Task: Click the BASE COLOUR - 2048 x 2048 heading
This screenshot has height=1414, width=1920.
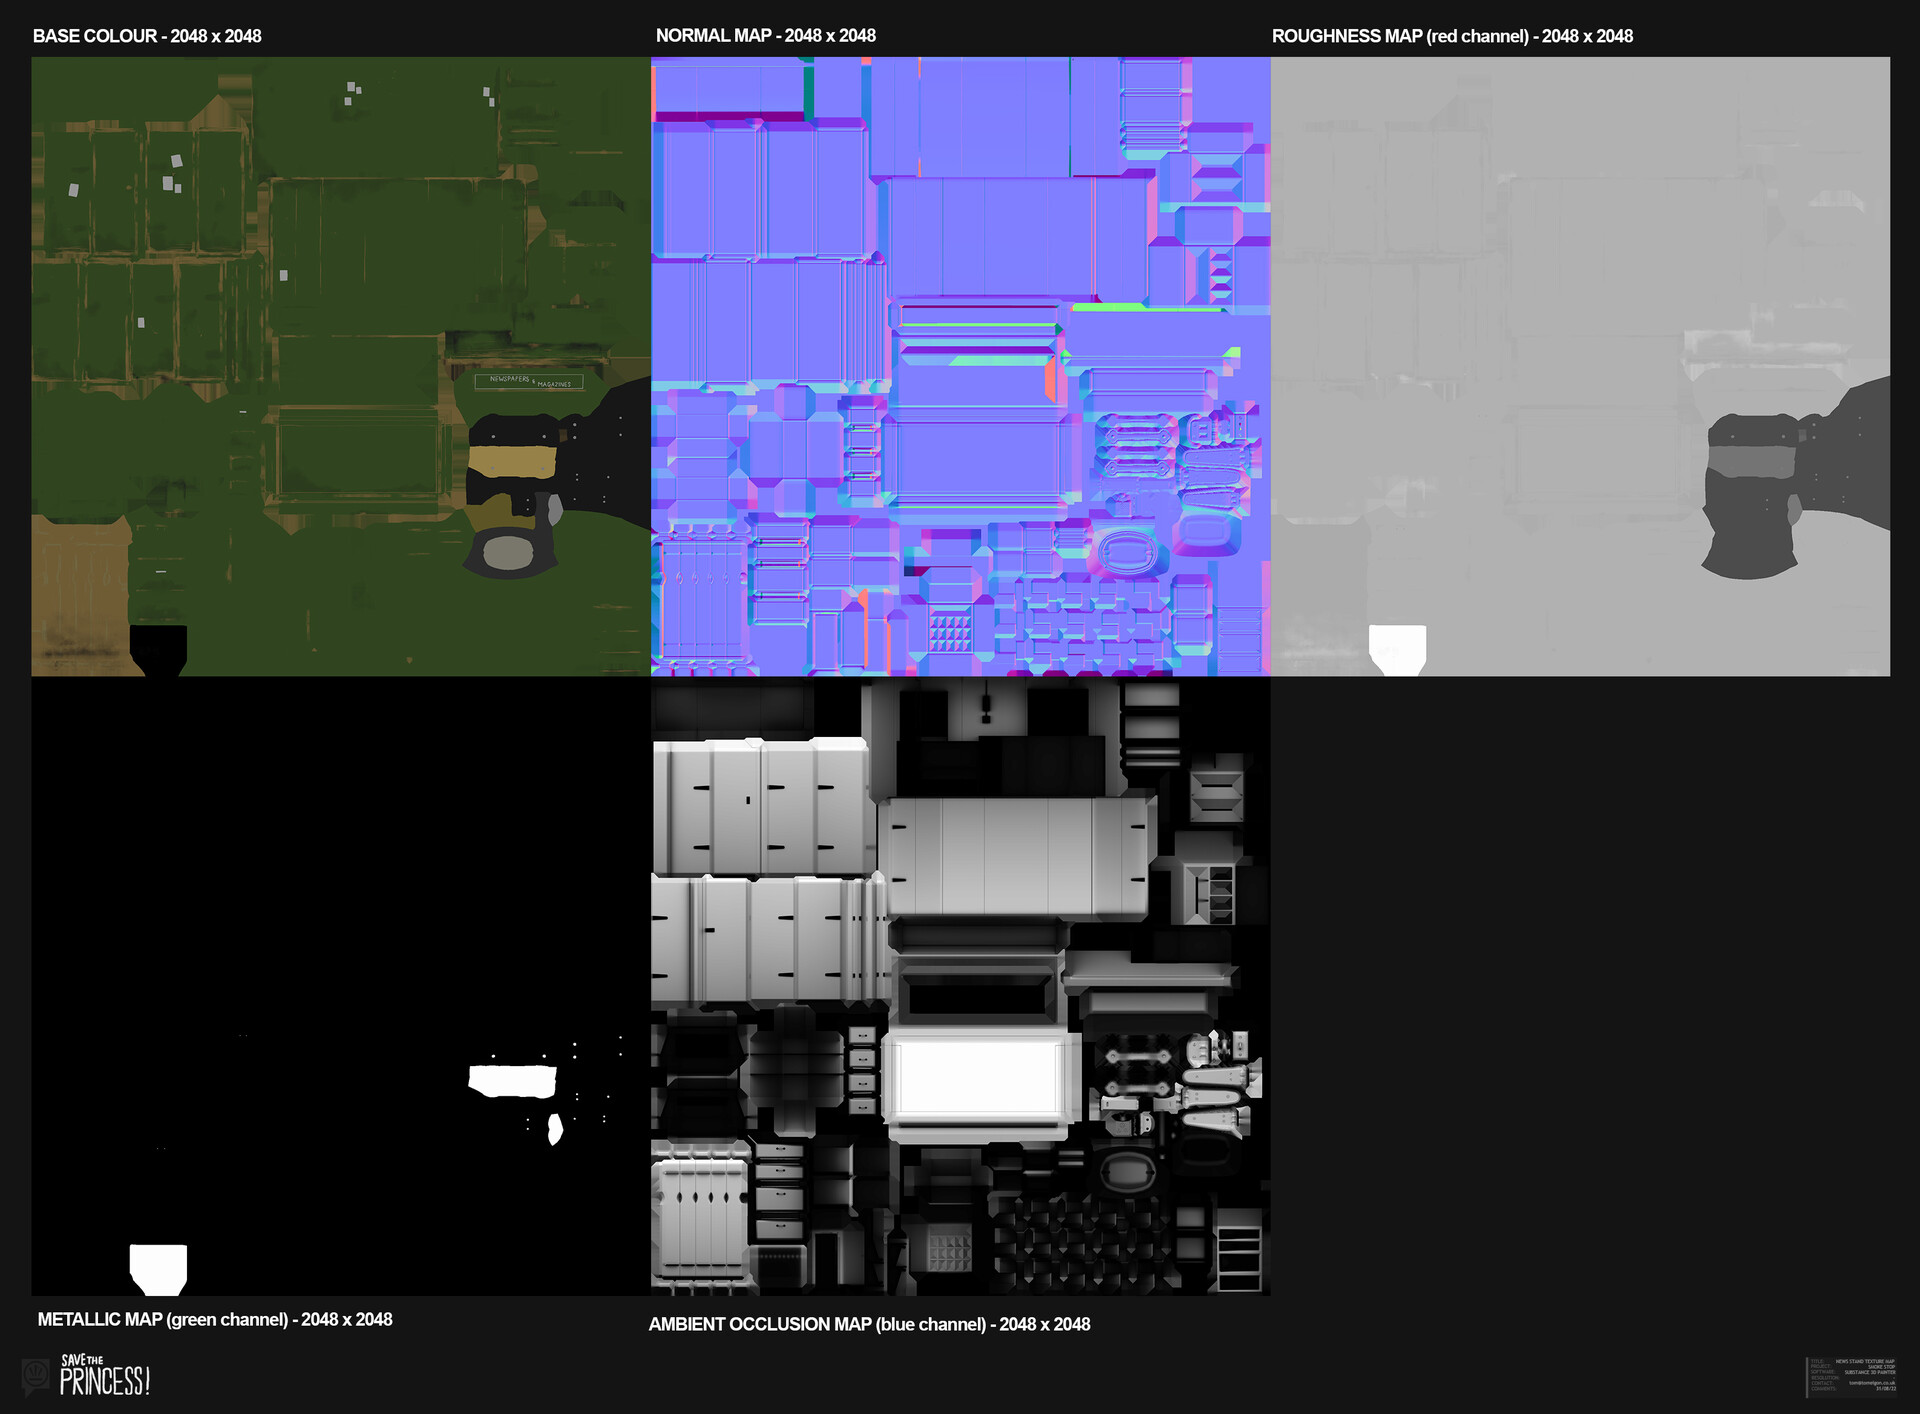Action: pyautogui.click(x=147, y=36)
